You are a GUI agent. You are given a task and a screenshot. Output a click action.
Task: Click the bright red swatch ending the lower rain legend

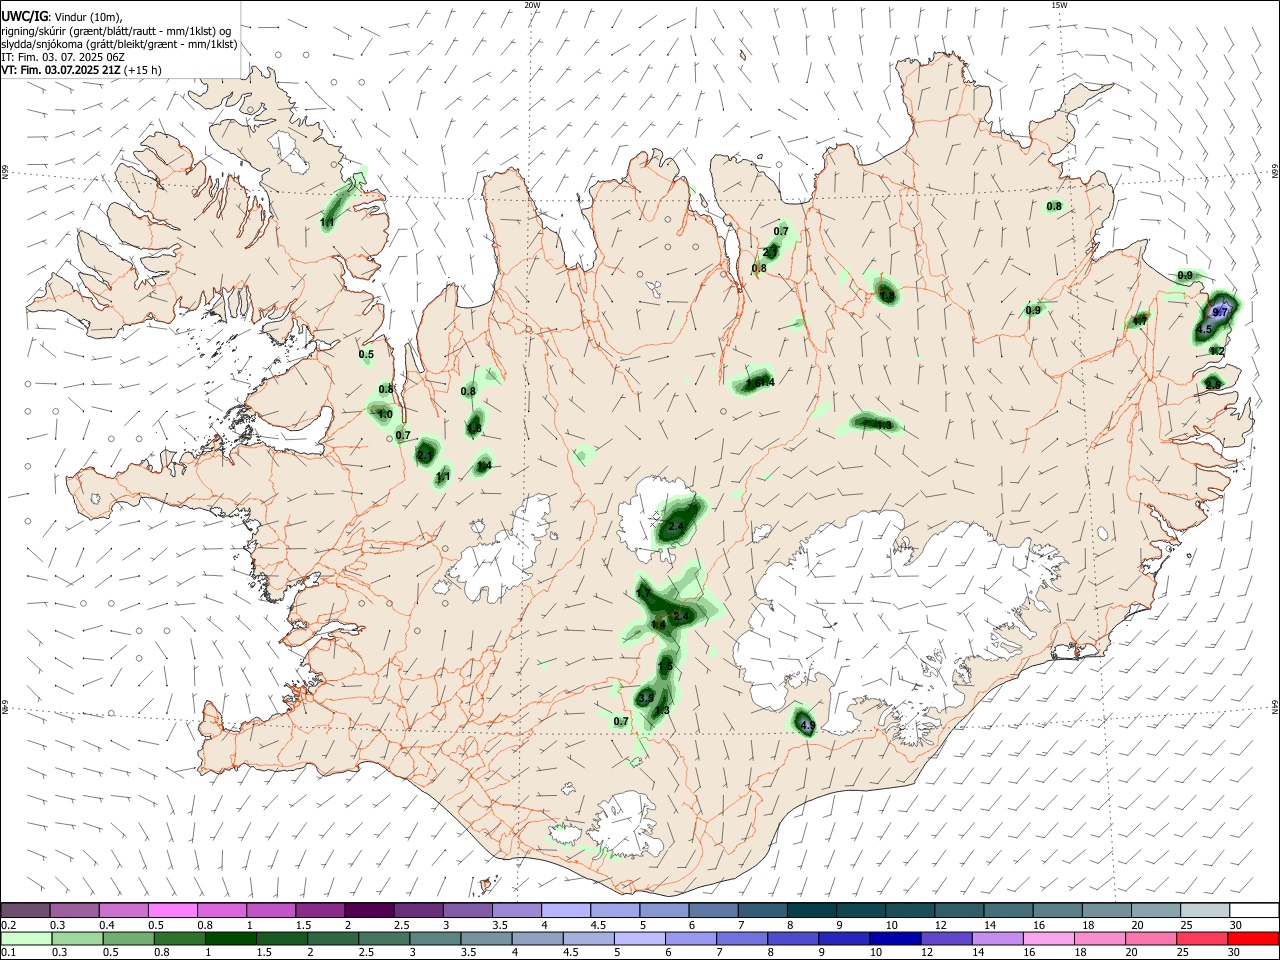tap(1254, 938)
